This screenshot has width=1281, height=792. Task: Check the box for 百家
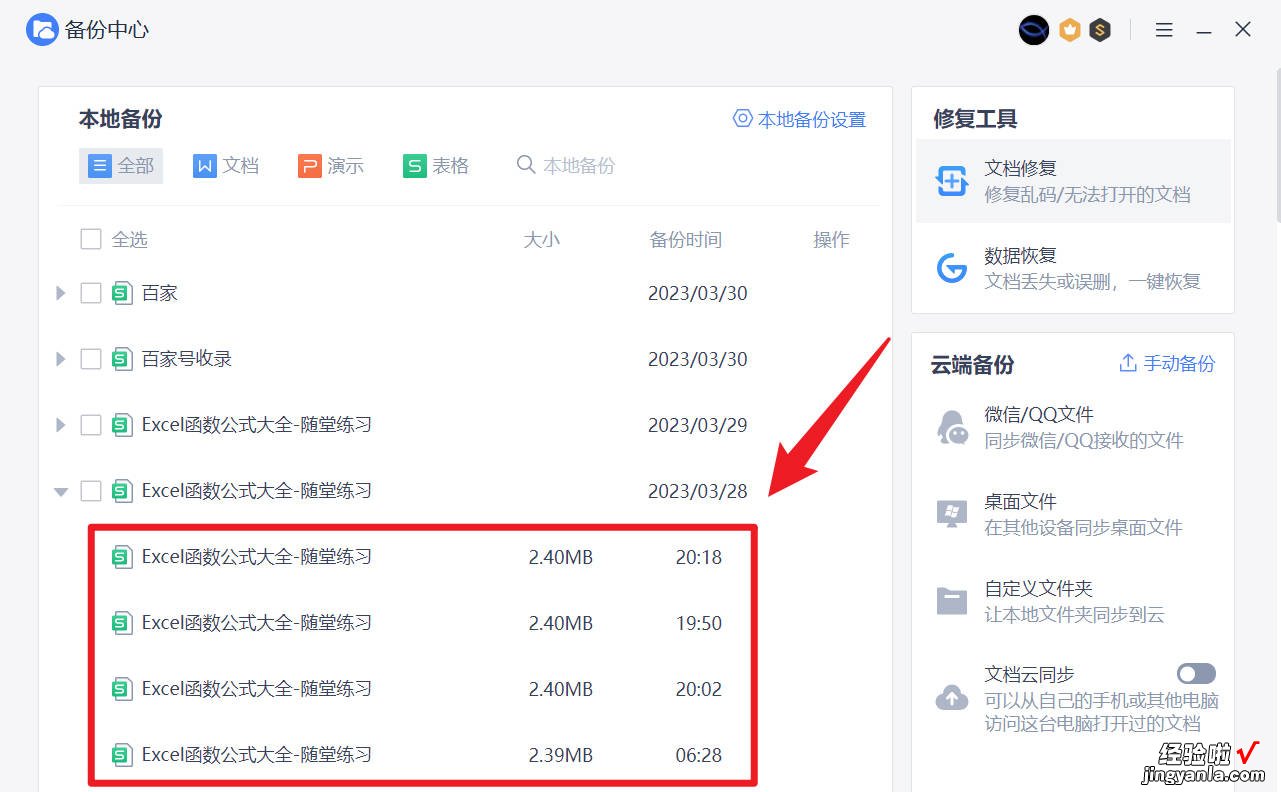[91, 293]
